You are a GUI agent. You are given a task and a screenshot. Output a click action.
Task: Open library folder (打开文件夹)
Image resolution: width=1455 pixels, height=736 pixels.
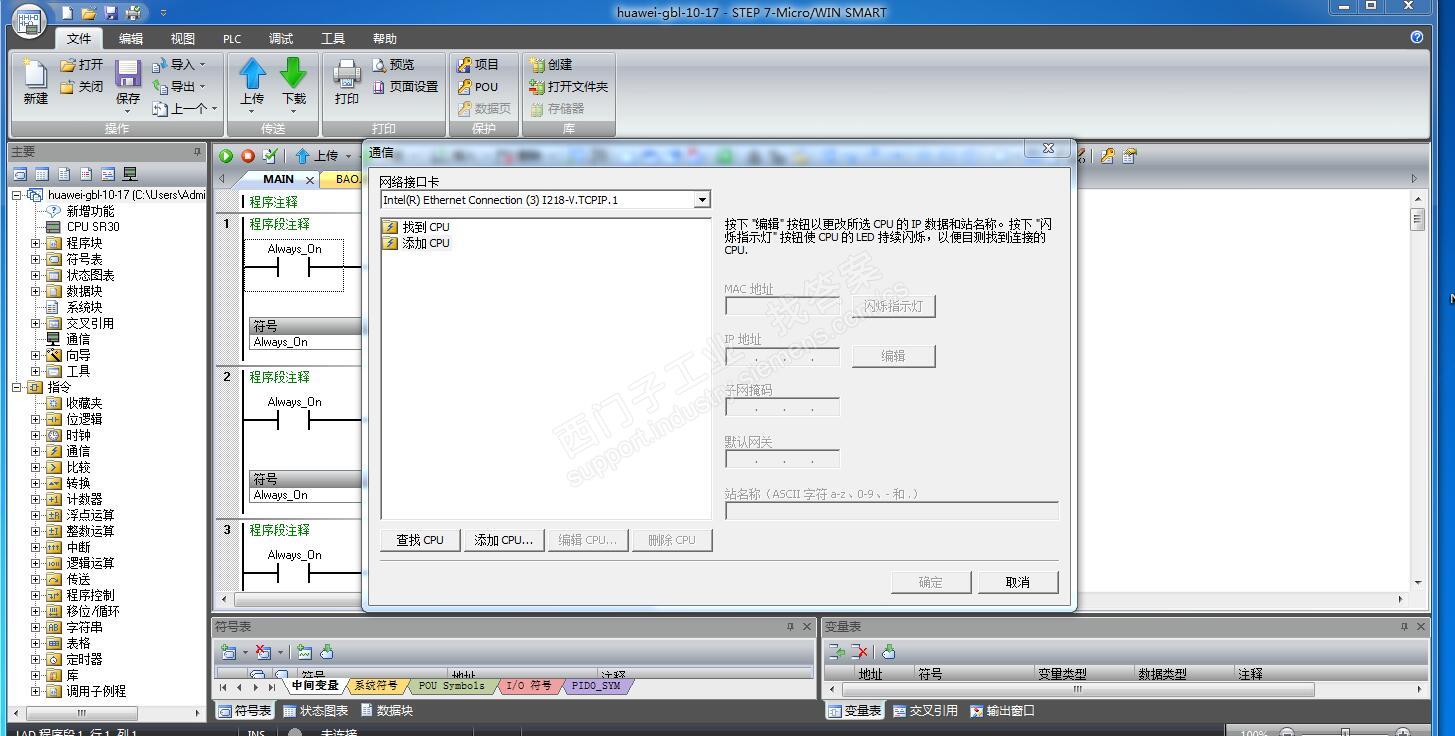(x=568, y=86)
